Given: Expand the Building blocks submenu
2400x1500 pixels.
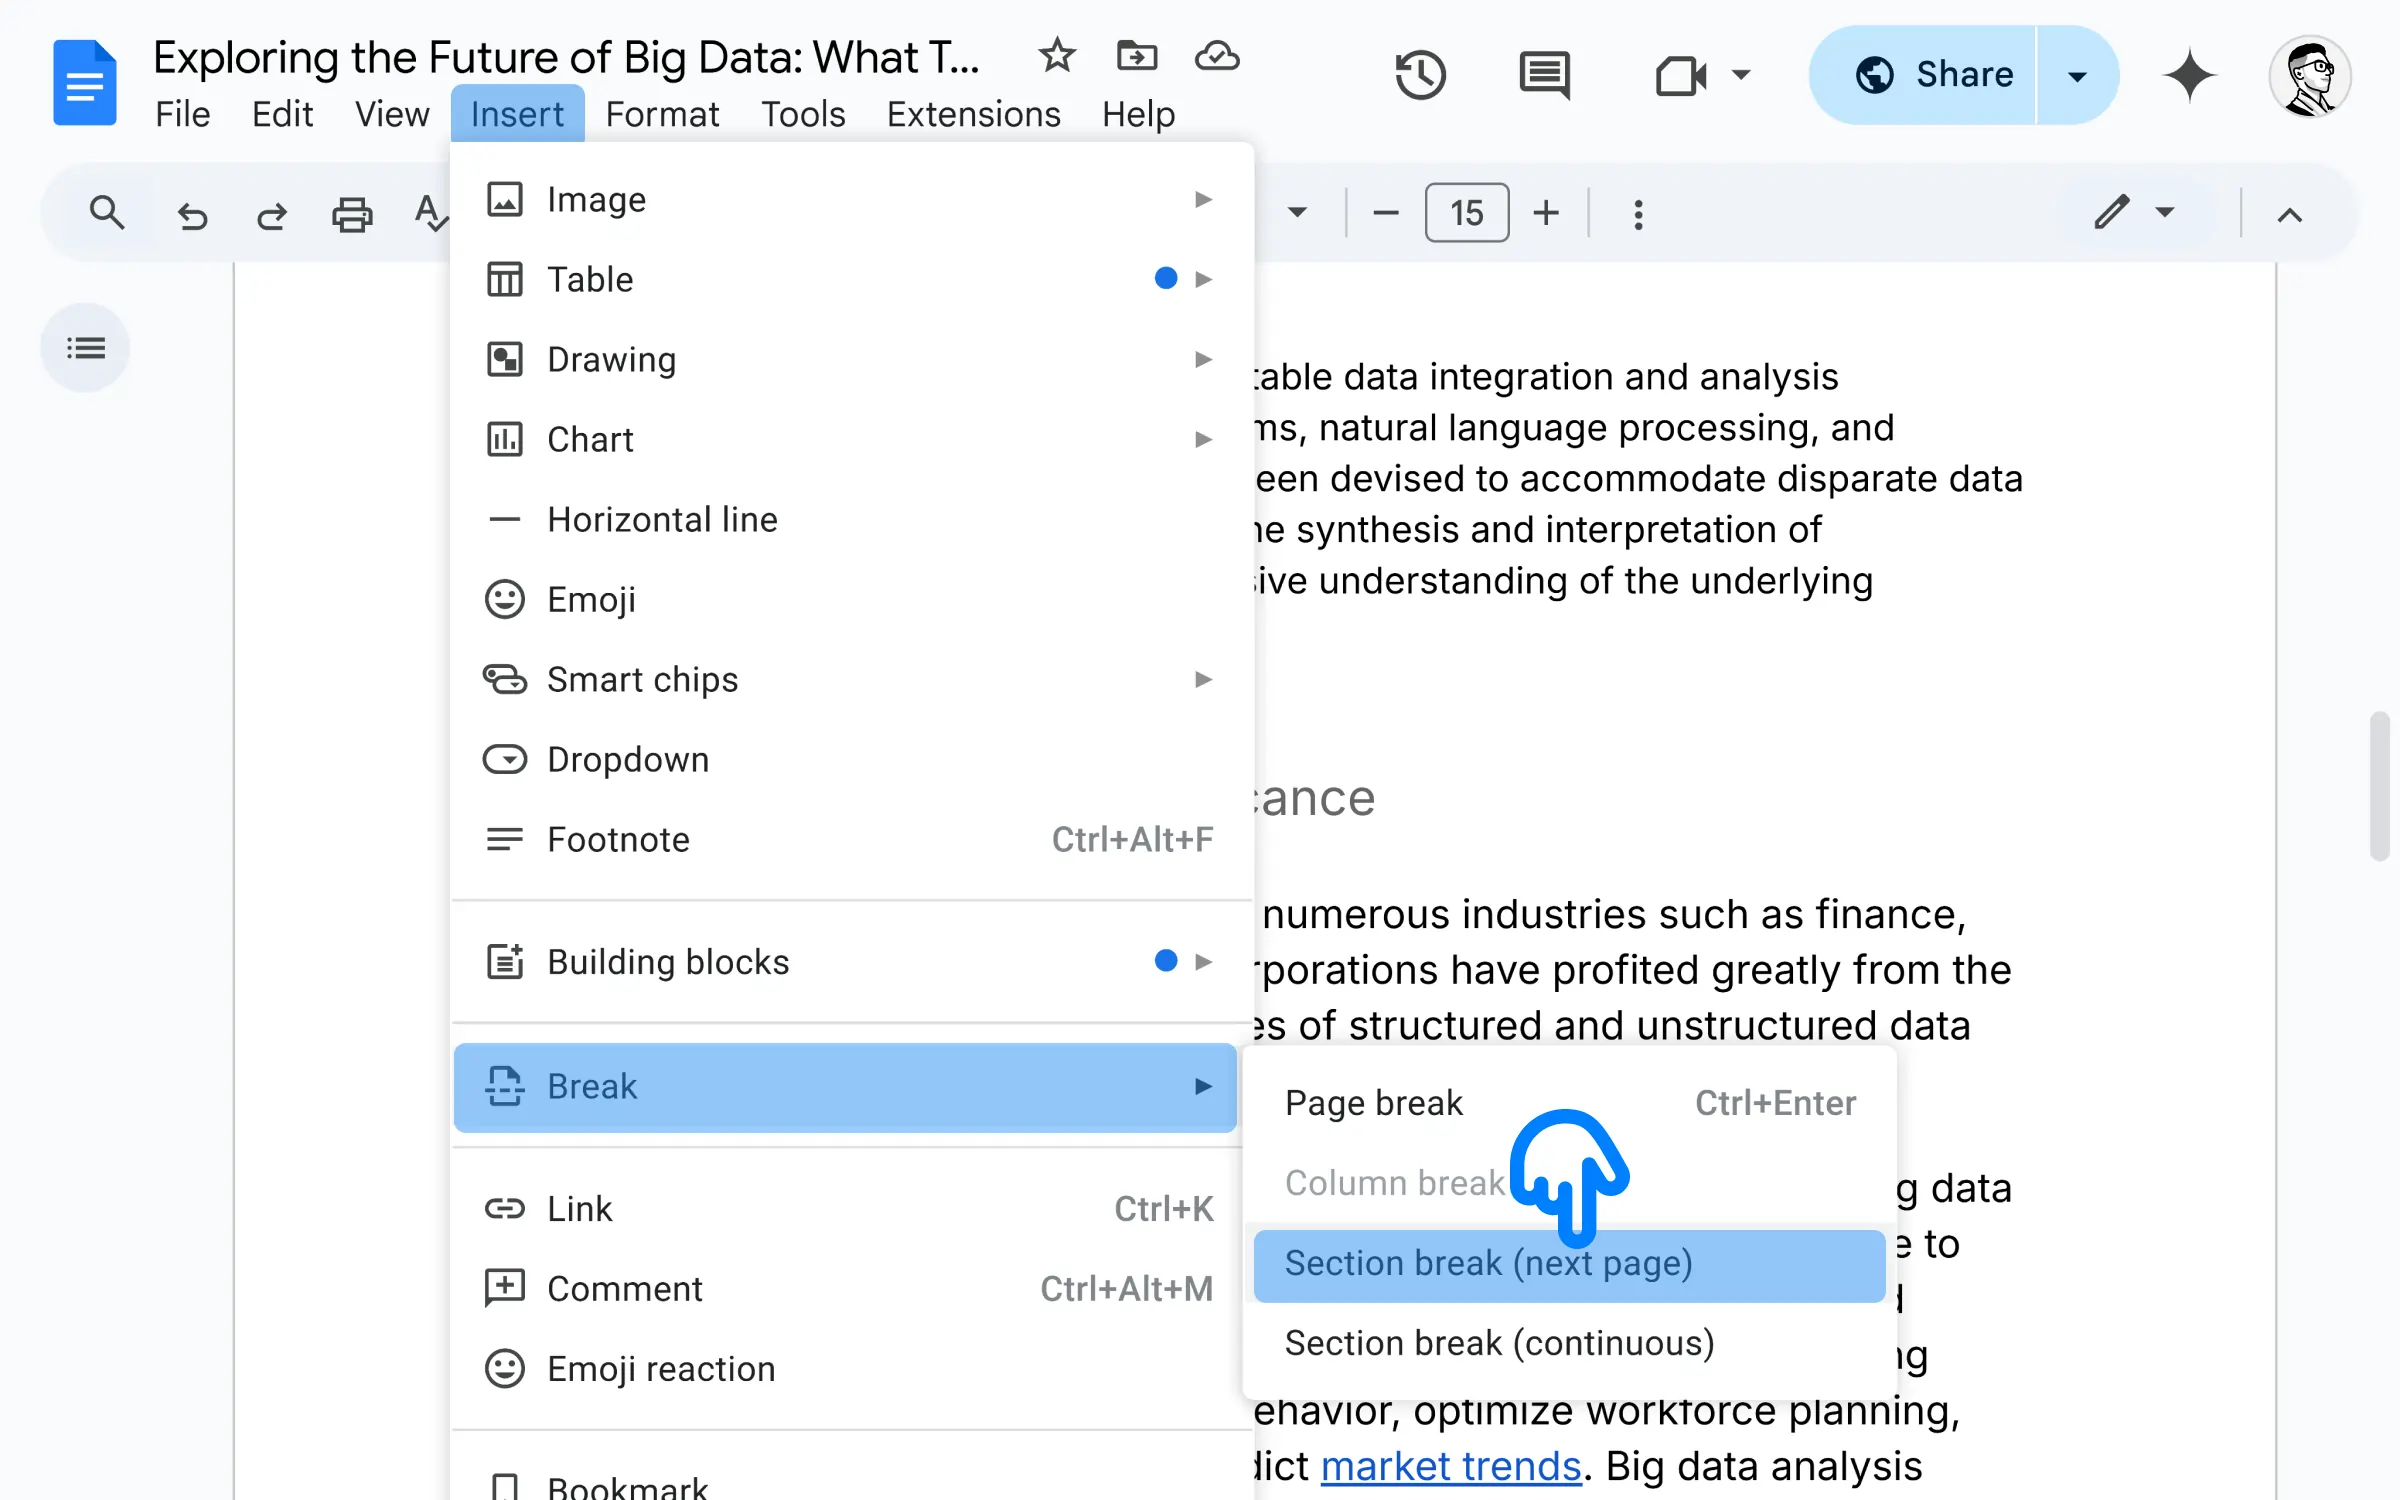Looking at the screenshot, I should pyautogui.click(x=852, y=961).
